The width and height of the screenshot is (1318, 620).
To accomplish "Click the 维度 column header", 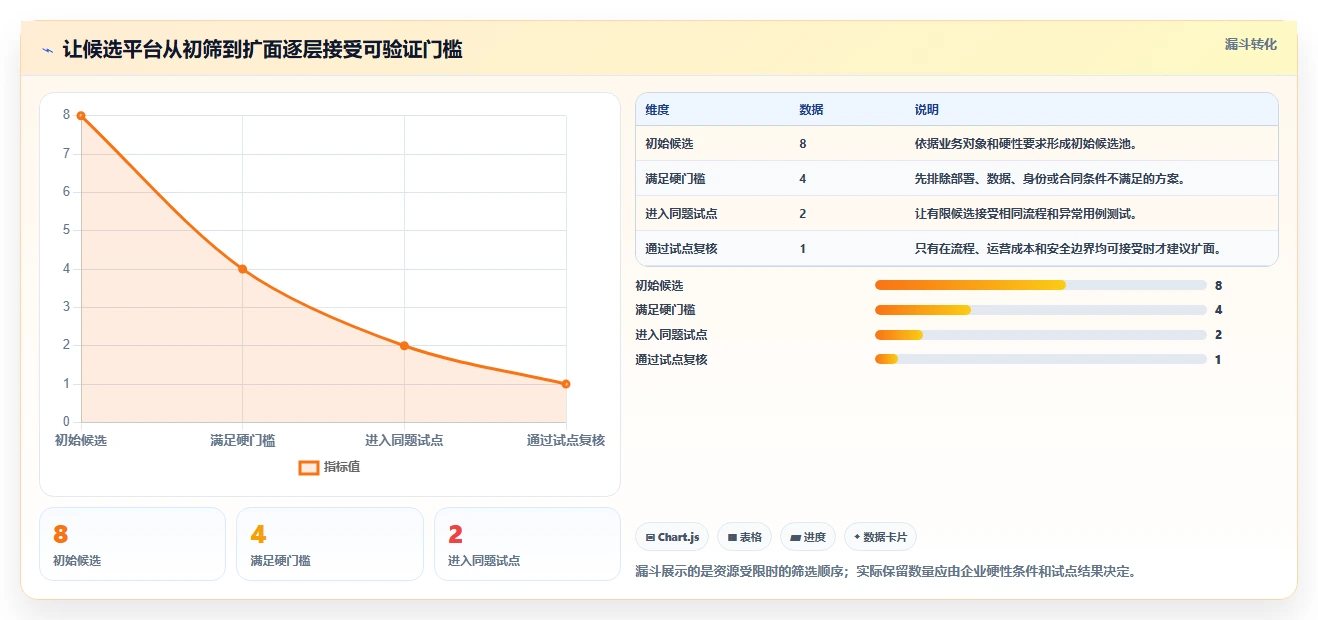I will pyautogui.click(x=658, y=110).
